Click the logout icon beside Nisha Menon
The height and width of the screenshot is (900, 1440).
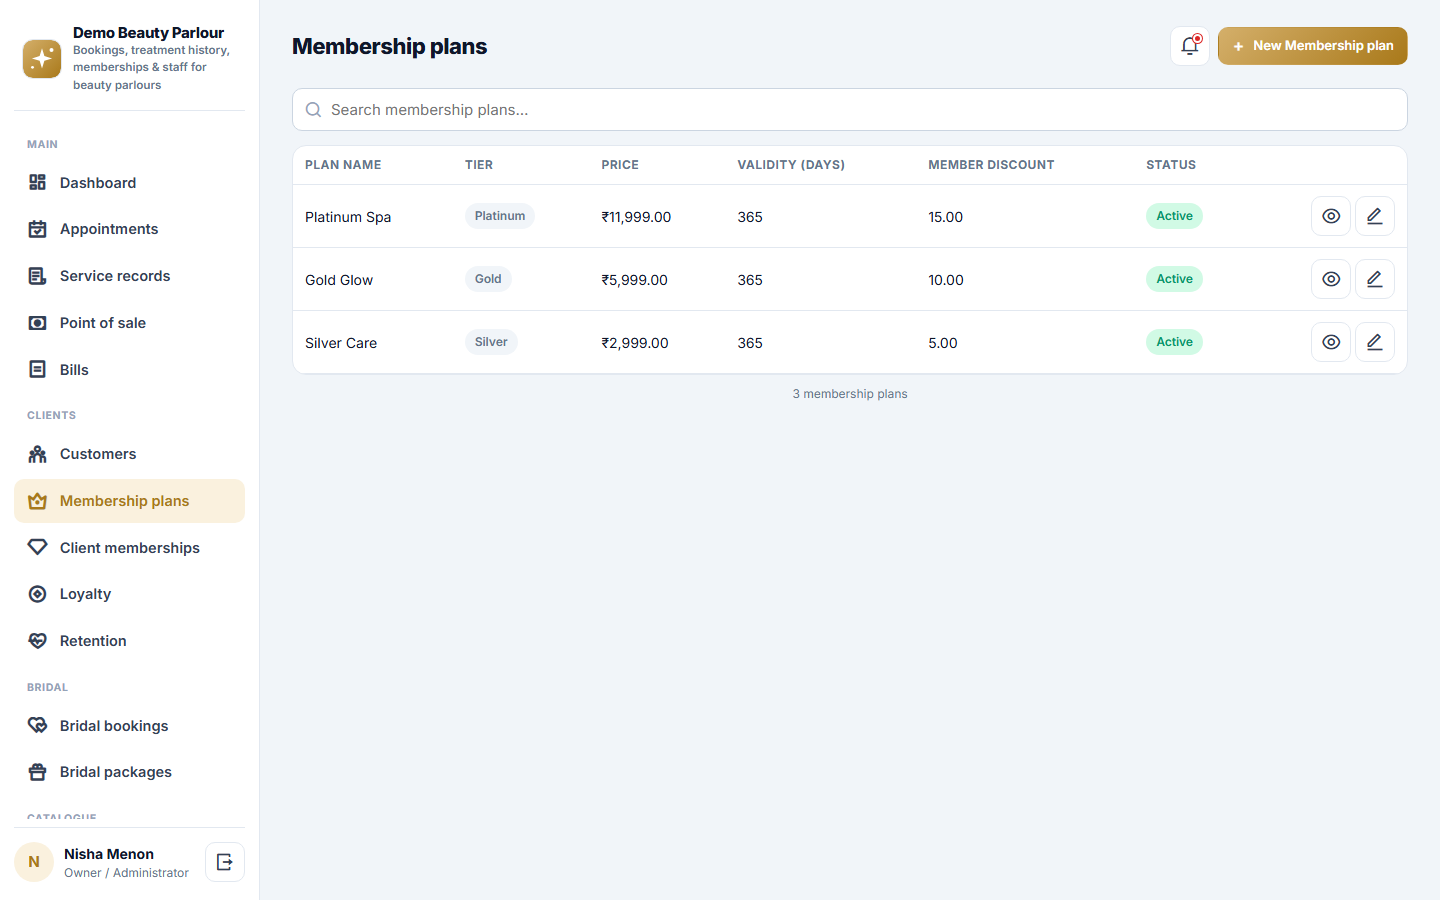(225, 862)
